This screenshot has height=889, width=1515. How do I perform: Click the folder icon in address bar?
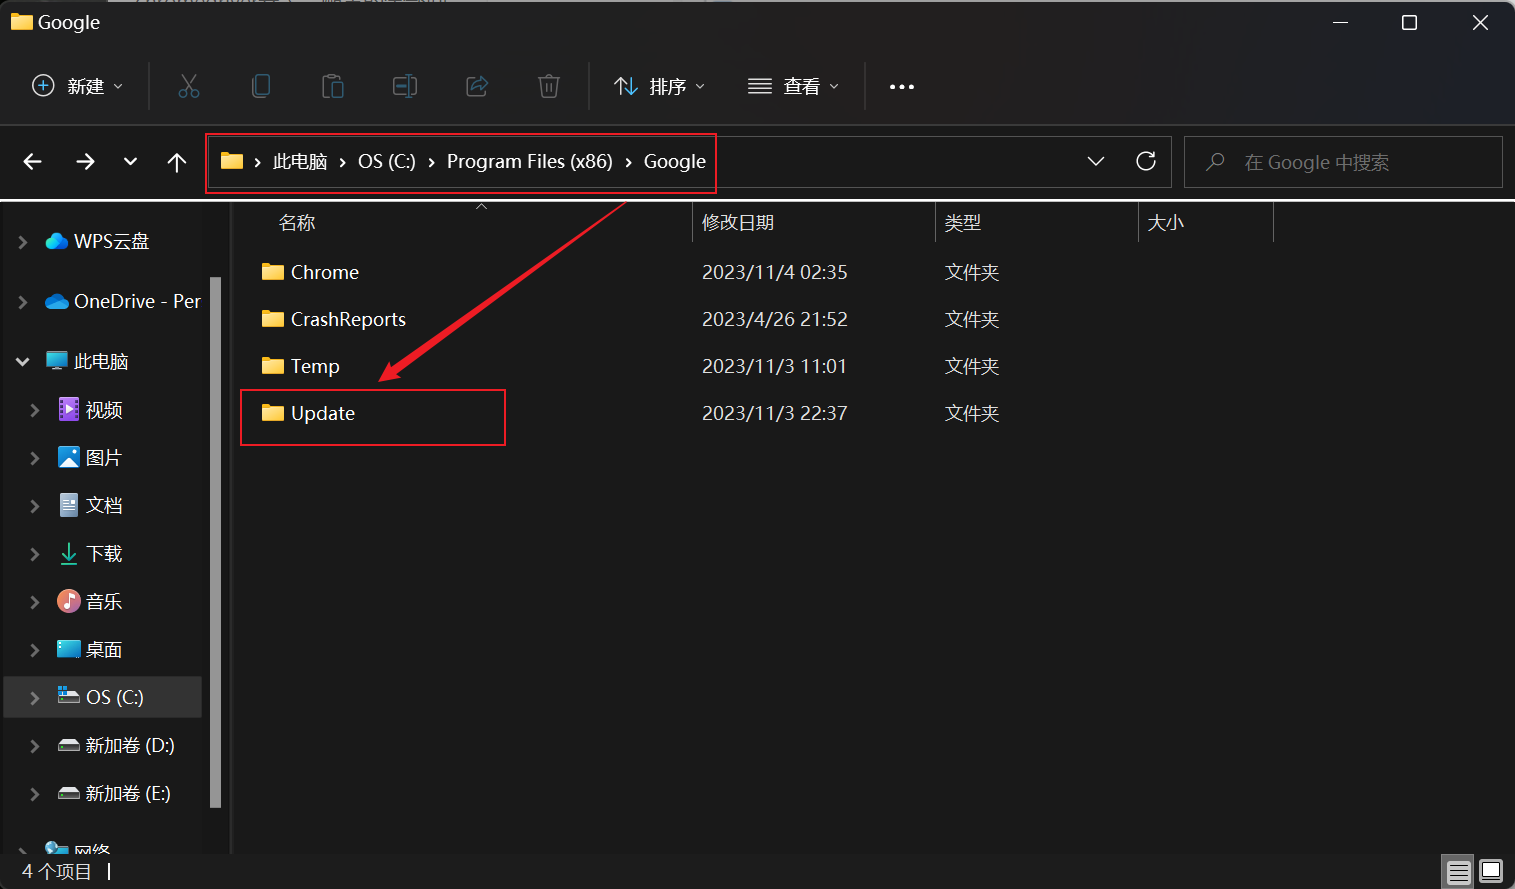(x=232, y=161)
